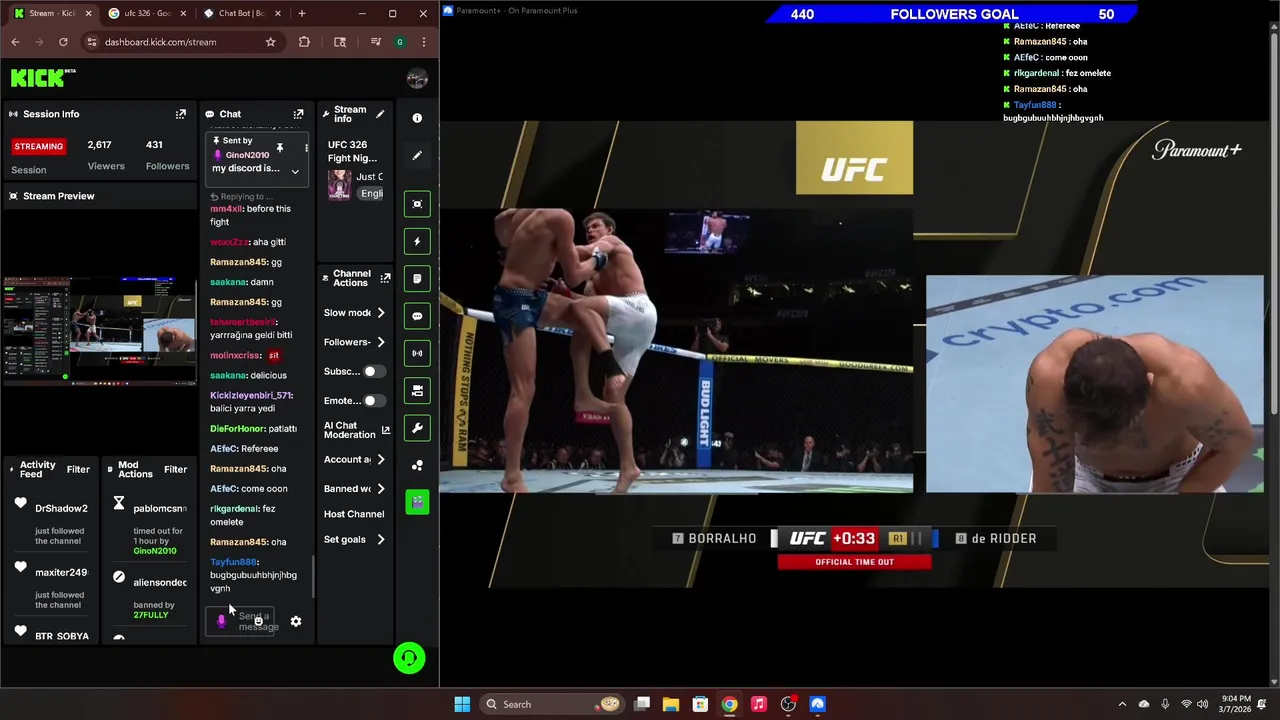Screen dimensions: 1280x720
Task: Expand the Banned words option
Action: click(x=380, y=489)
